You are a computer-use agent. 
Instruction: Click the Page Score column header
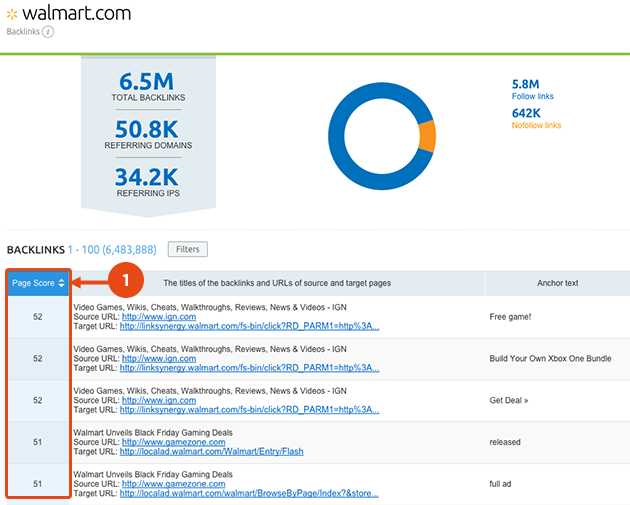click(38, 283)
